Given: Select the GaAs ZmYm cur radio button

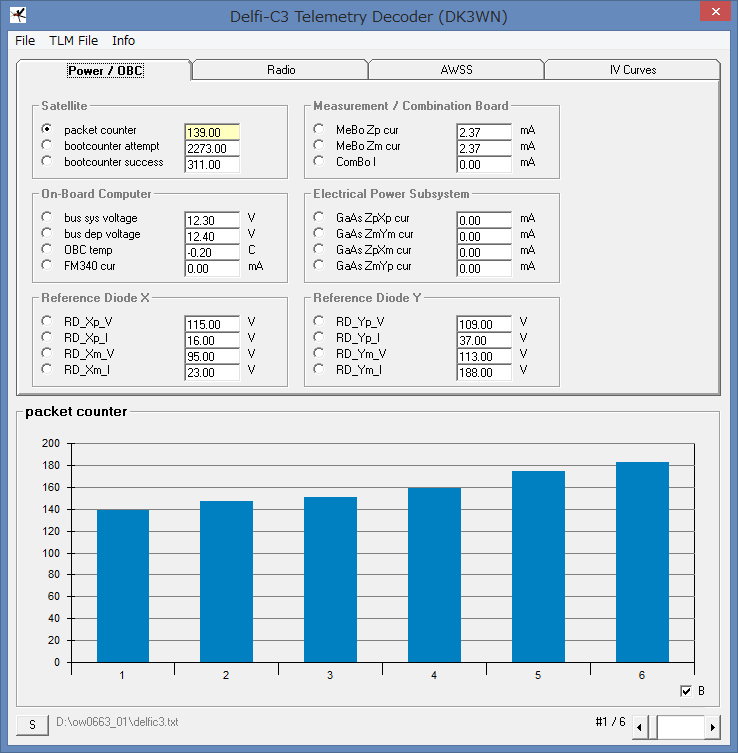Looking at the screenshot, I should tap(318, 233).
